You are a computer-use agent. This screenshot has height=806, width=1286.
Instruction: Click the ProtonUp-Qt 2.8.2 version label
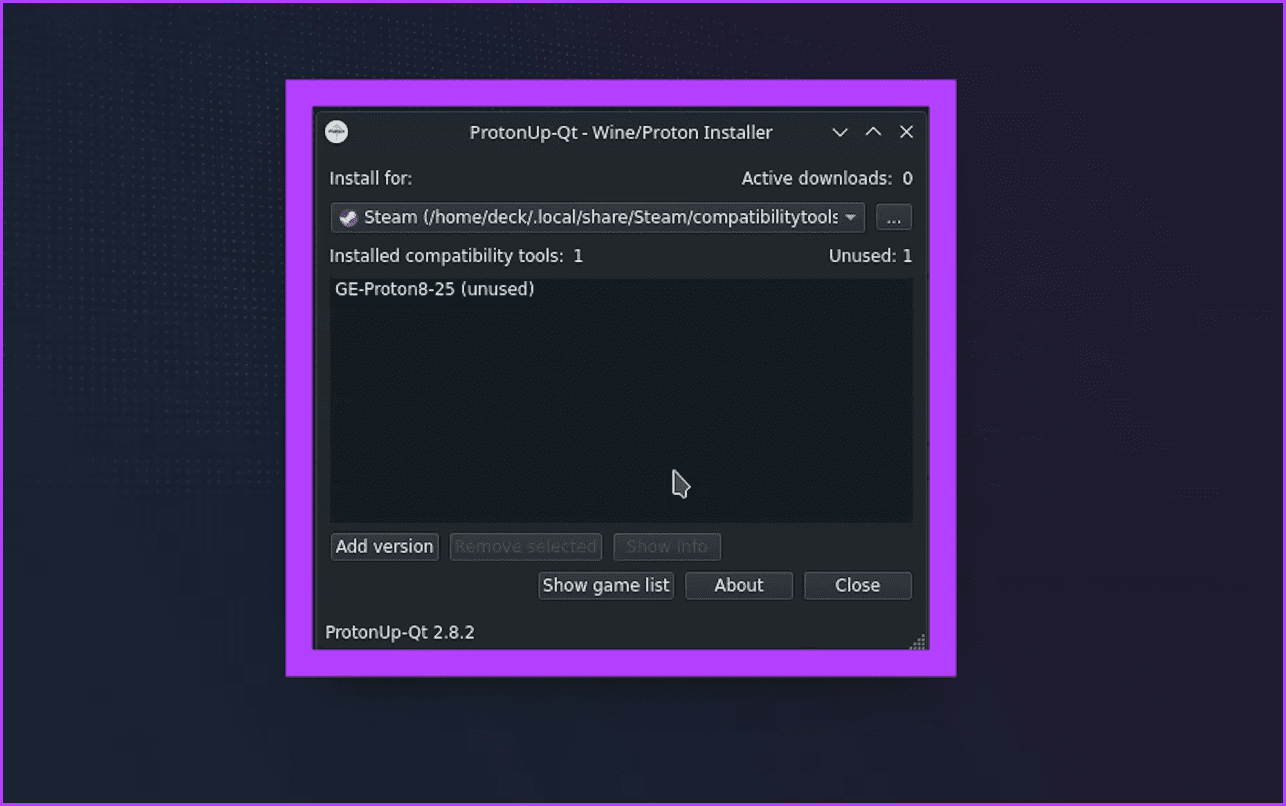click(x=400, y=632)
